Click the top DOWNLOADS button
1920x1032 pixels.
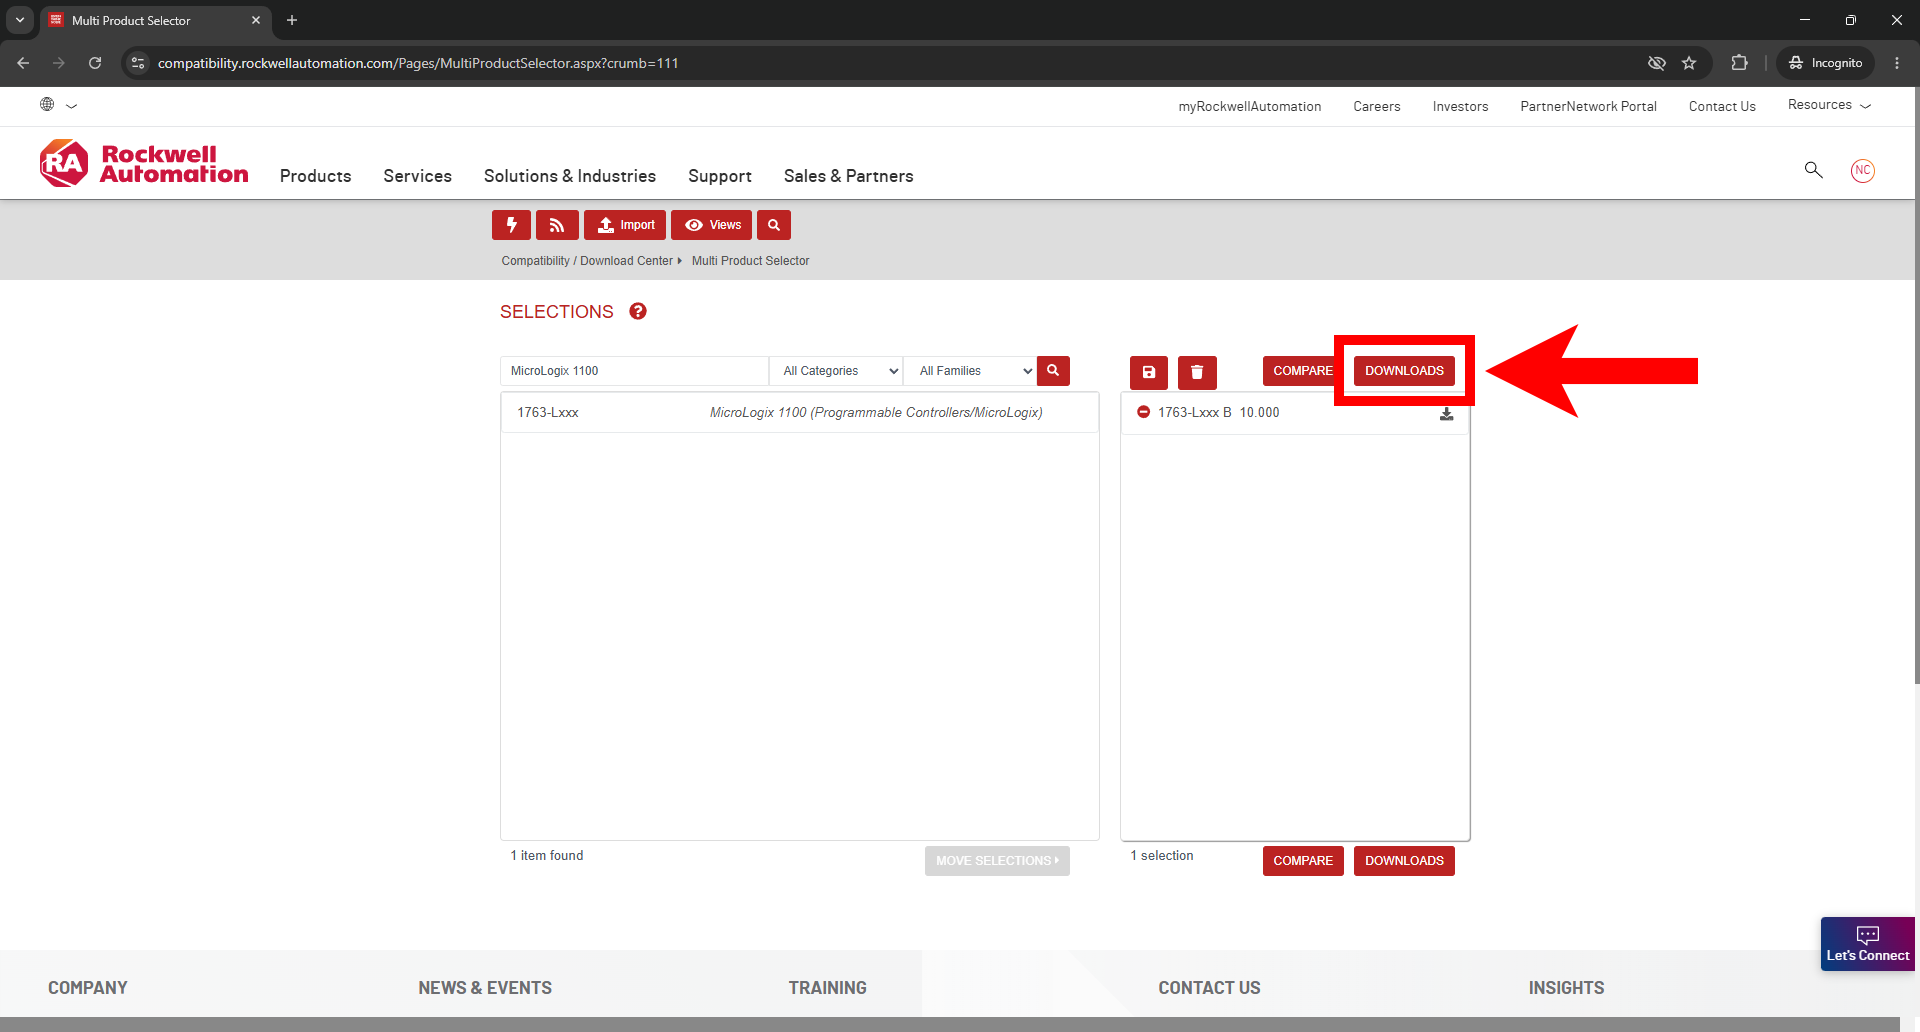[1404, 371]
